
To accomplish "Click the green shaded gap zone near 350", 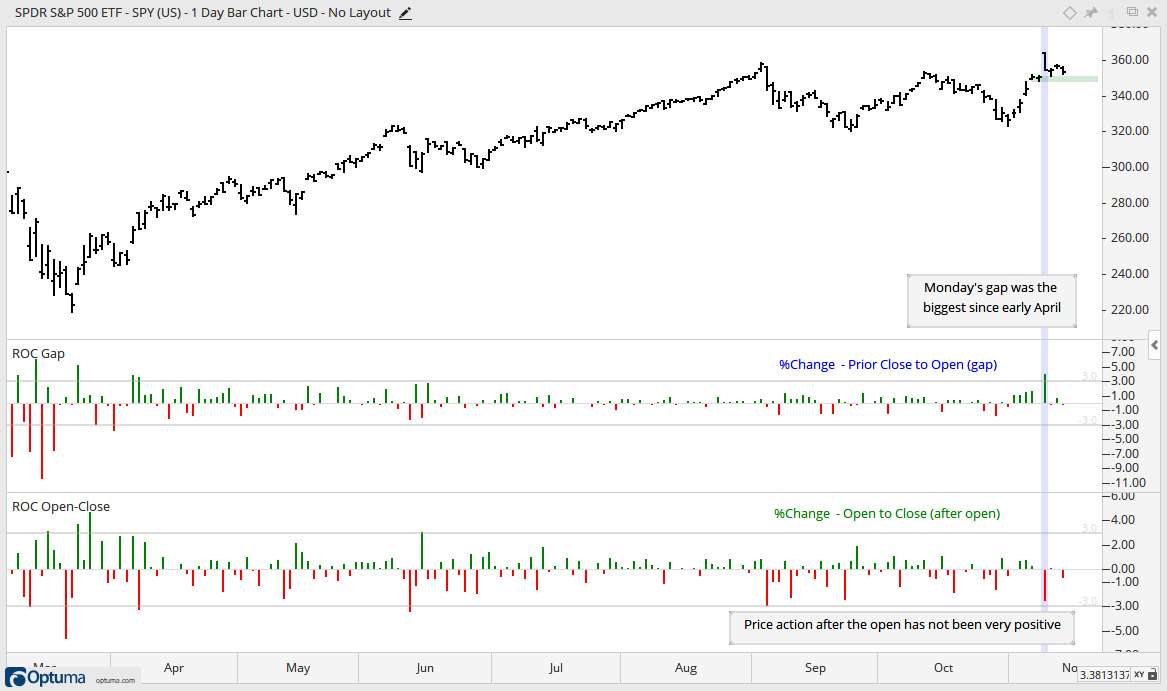I will tap(1070, 78).
